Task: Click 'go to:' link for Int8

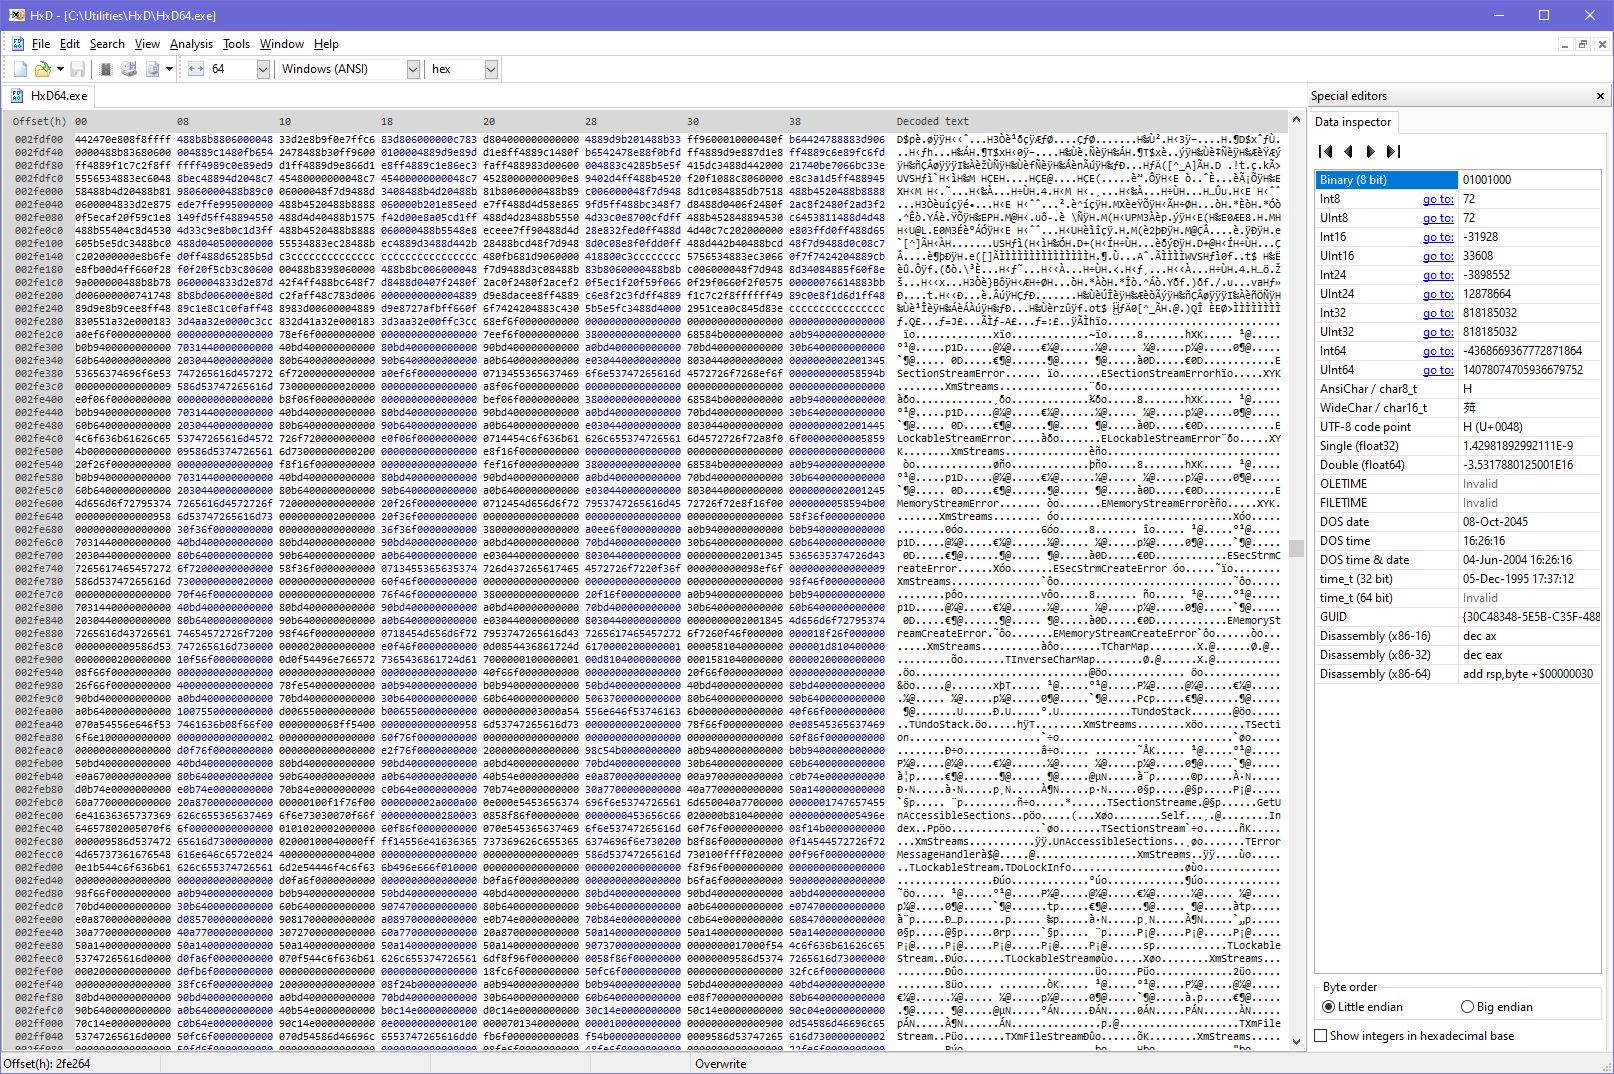Action: pyautogui.click(x=1438, y=199)
